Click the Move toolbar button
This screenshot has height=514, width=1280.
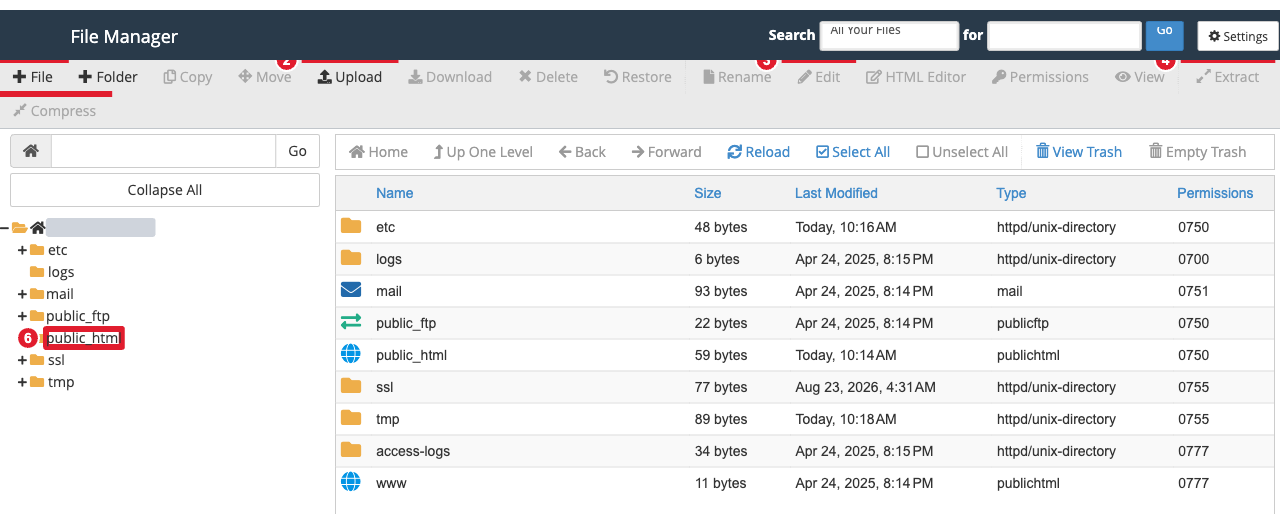pos(265,77)
